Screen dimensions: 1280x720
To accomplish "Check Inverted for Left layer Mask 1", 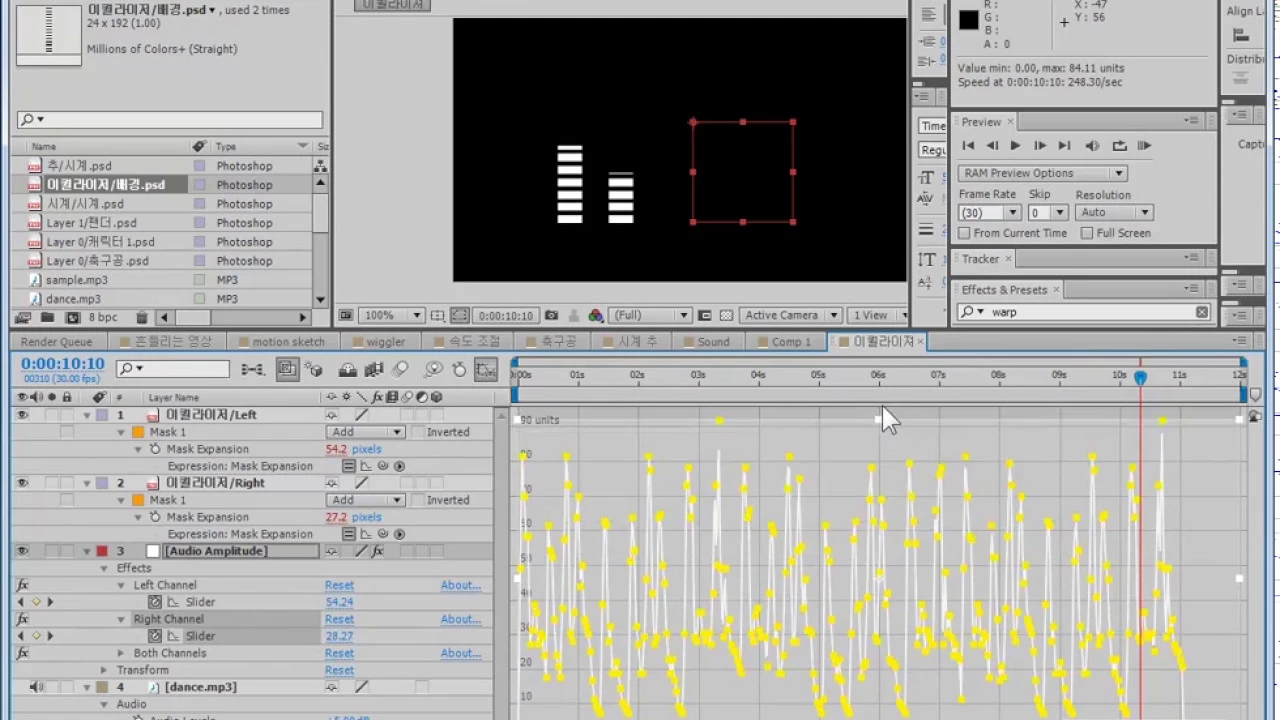I will 416,432.
